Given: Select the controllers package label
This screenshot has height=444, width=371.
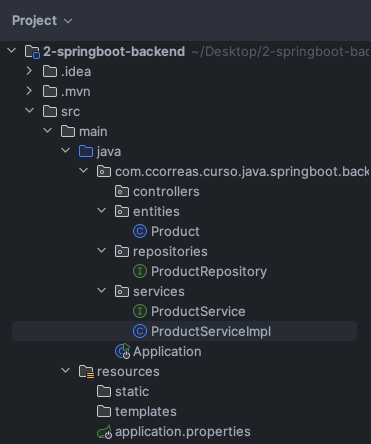Looking at the screenshot, I should coord(166,191).
